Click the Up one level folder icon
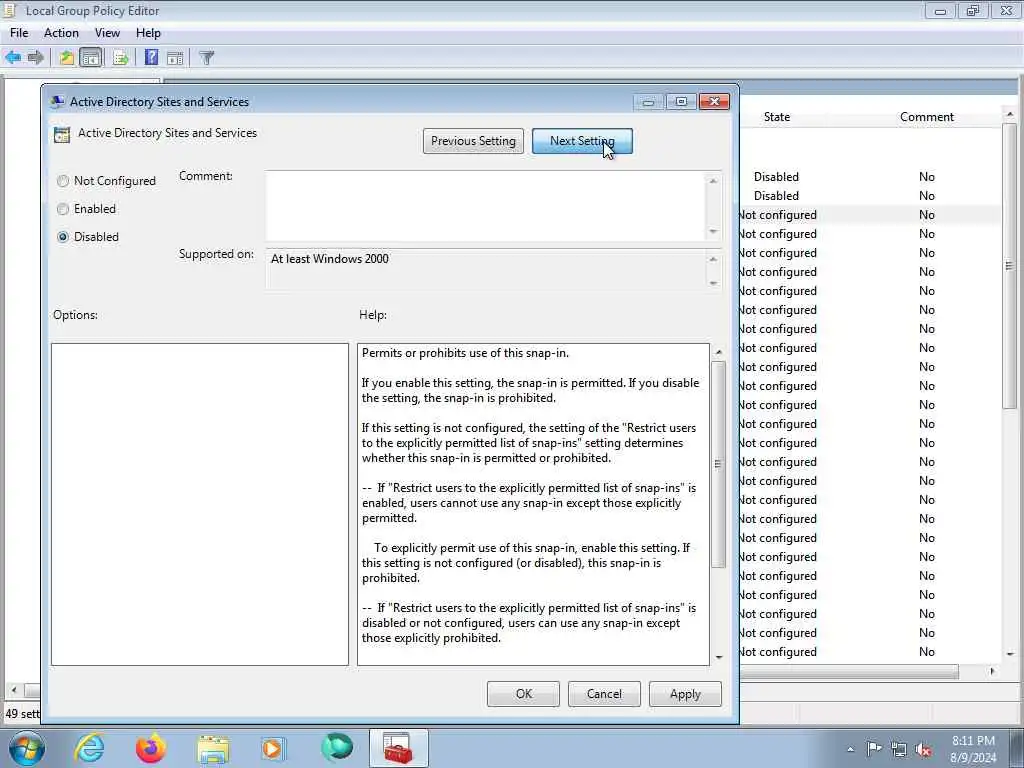 pyautogui.click(x=66, y=57)
